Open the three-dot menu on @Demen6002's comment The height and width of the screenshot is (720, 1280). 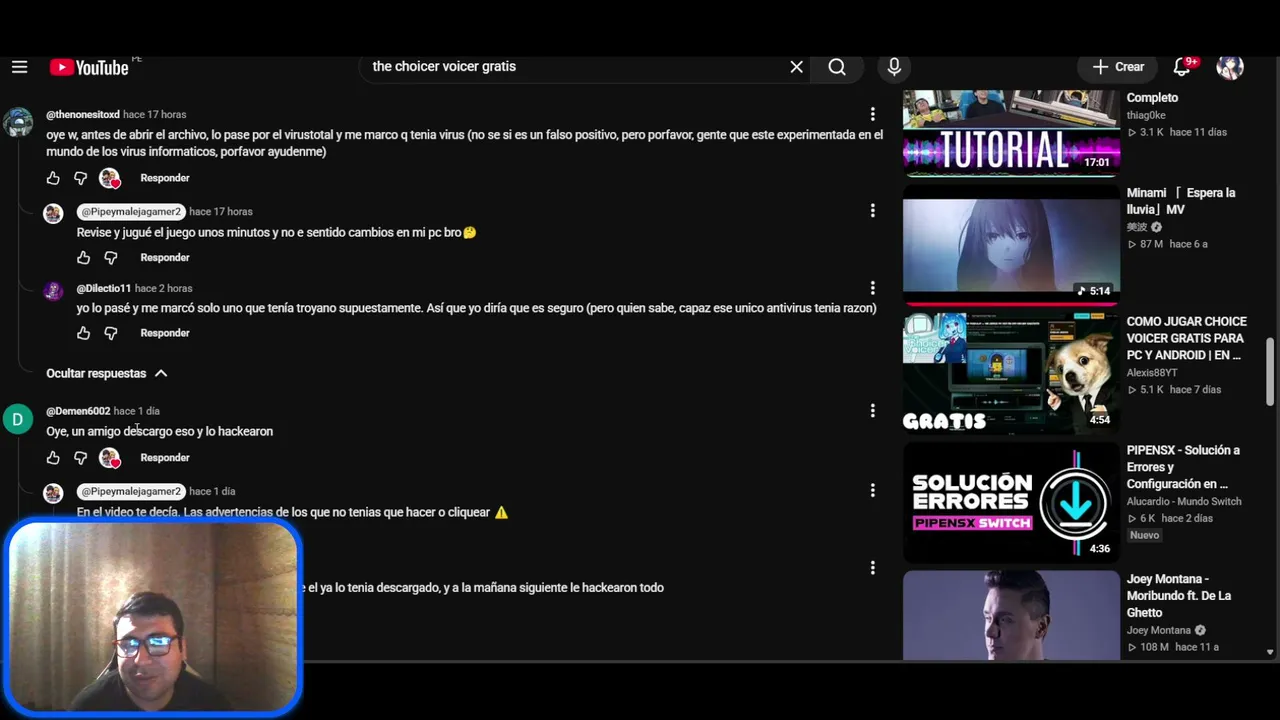click(x=872, y=410)
